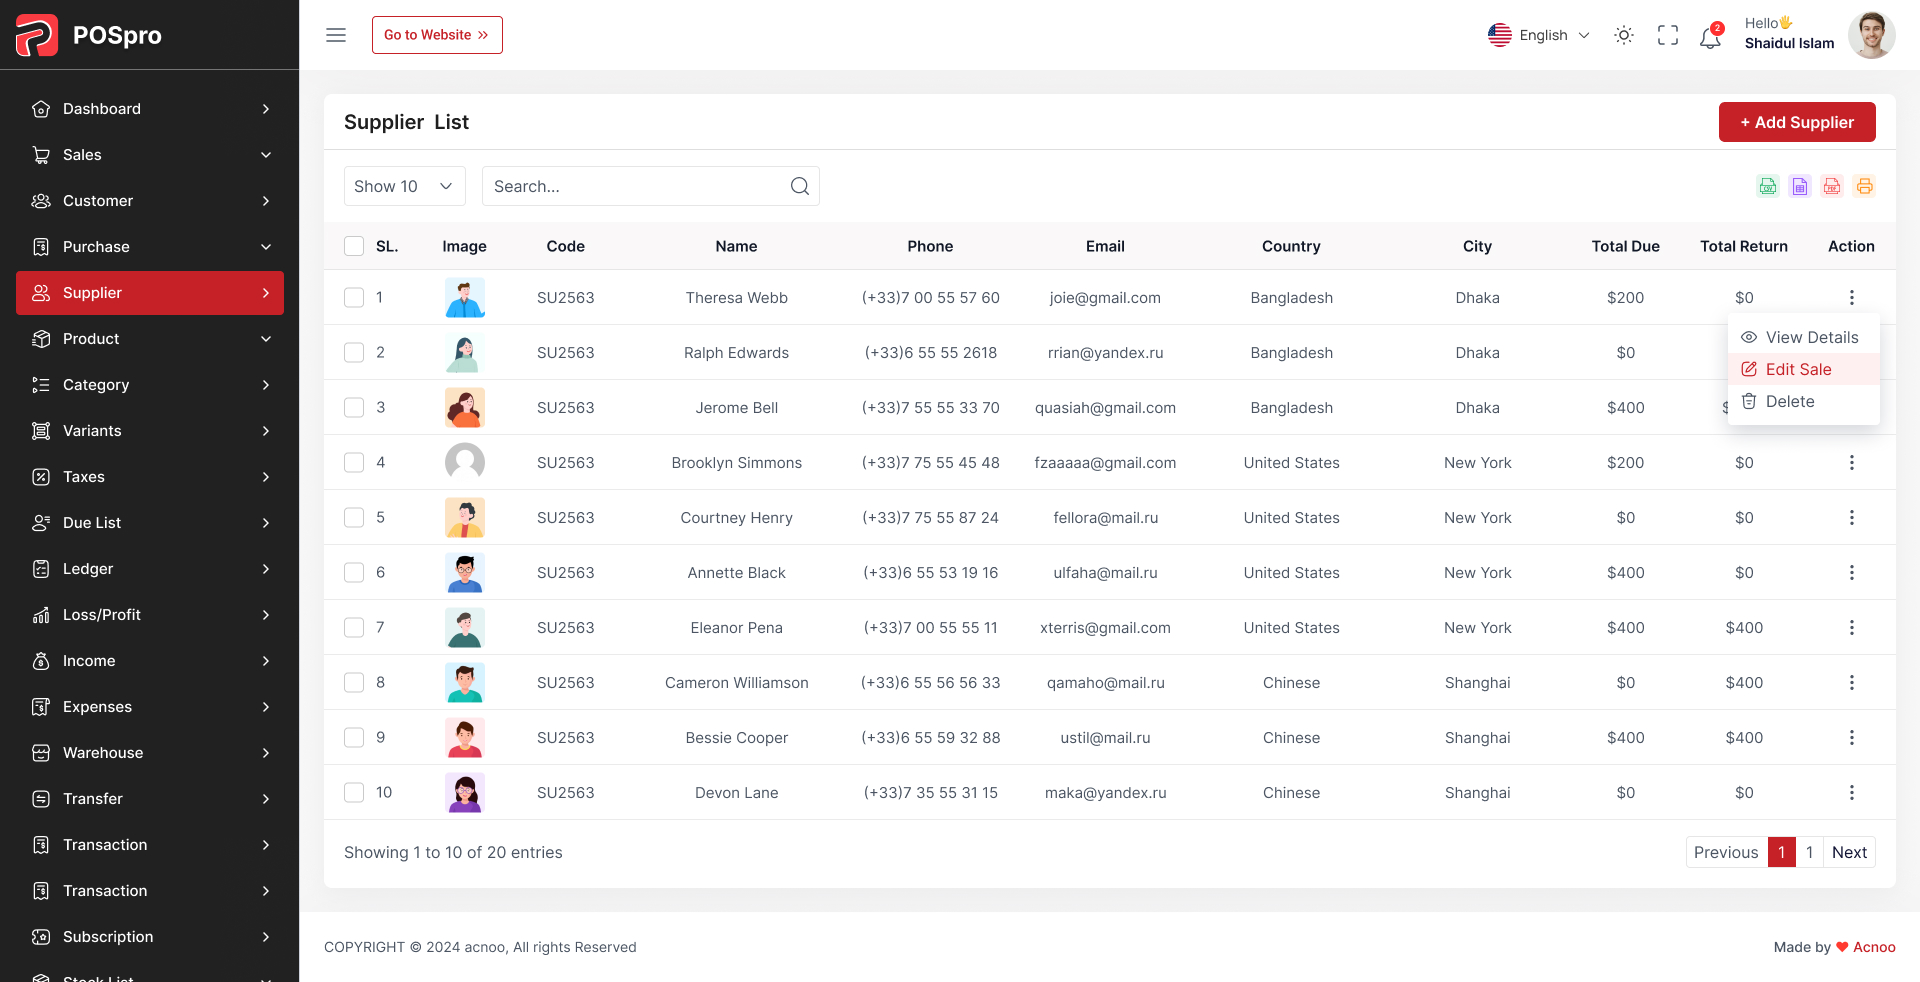Open the Dashboard menu item
This screenshot has width=1920, height=982.
(150, 109)
